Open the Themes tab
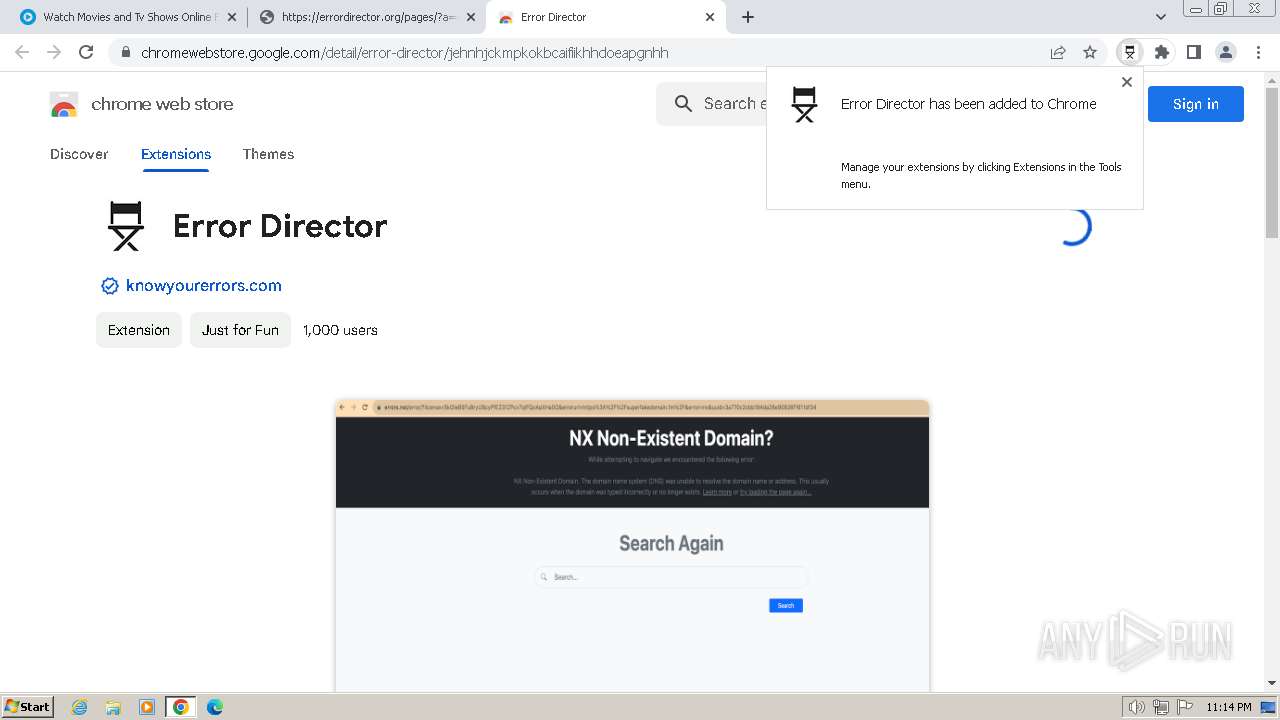This screenshot has height=720, width=1280. point(268,154)
